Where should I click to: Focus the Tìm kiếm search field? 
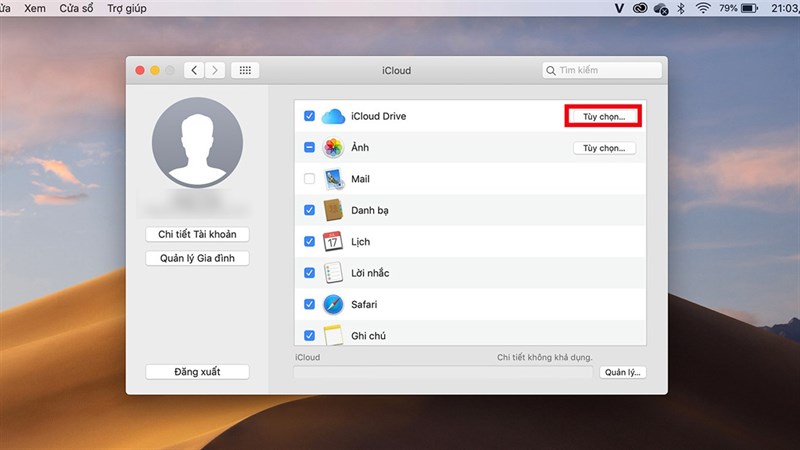[602, 70]
